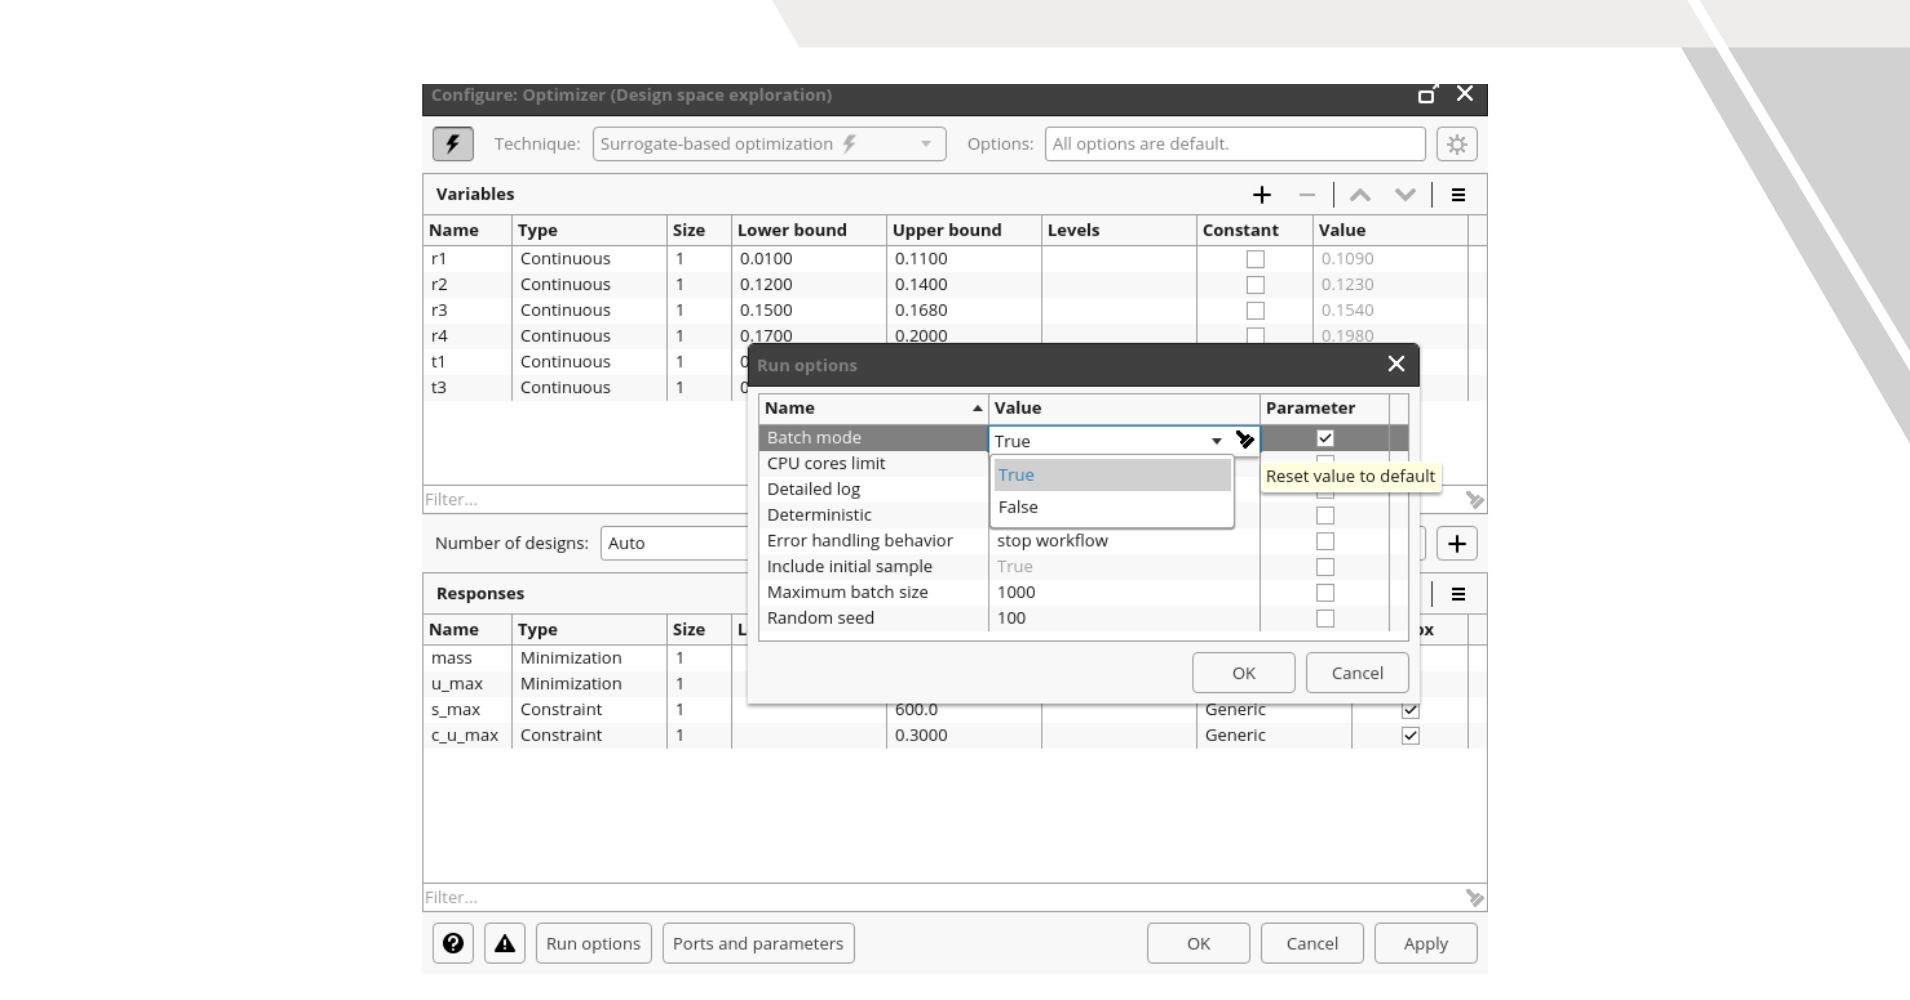
Task: Click the warning triangle icon
Action: pos(505,943)
